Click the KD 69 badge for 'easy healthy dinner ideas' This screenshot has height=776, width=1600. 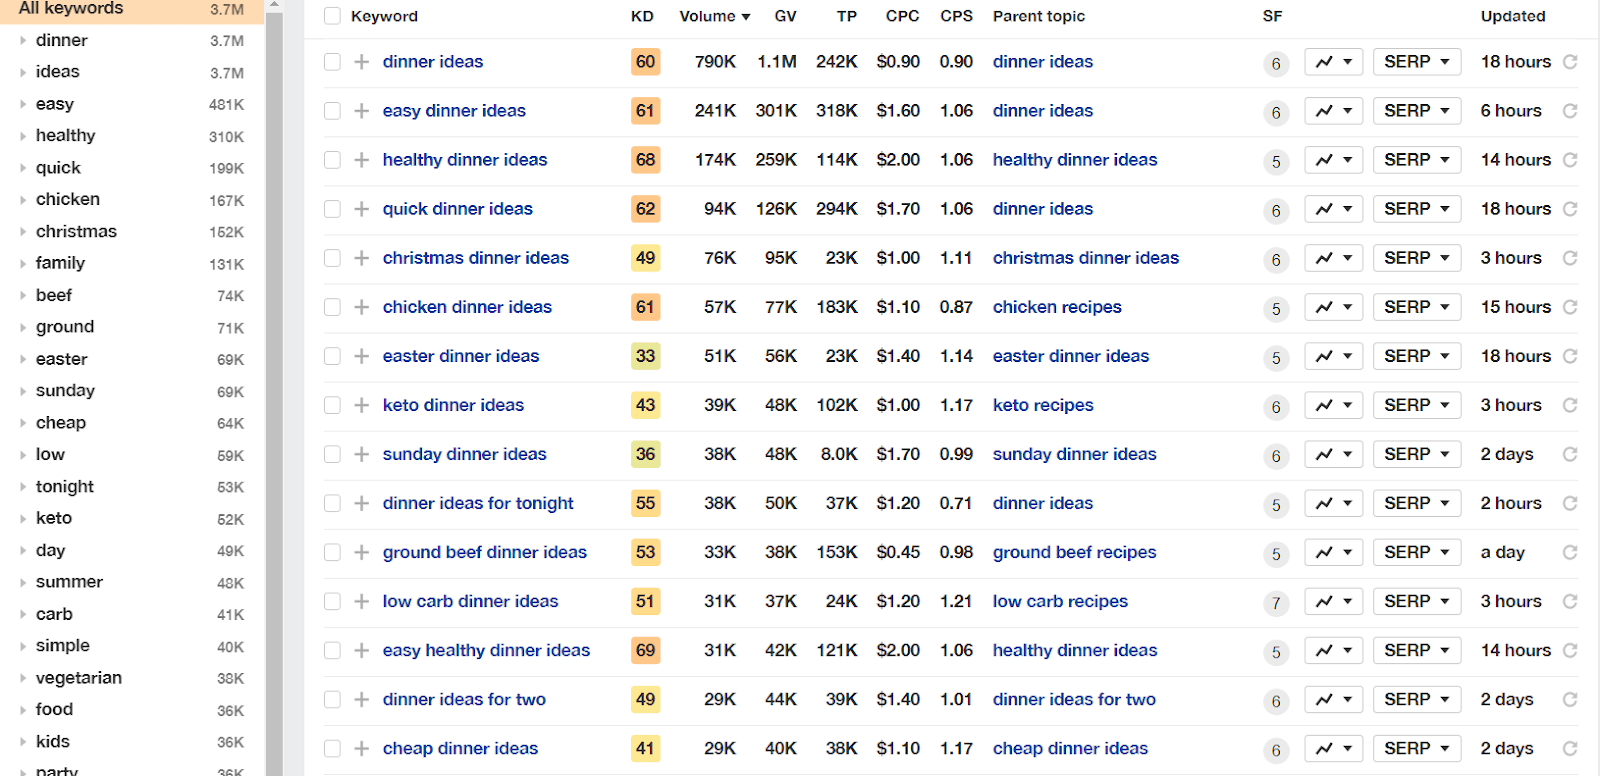coord(645,651)
